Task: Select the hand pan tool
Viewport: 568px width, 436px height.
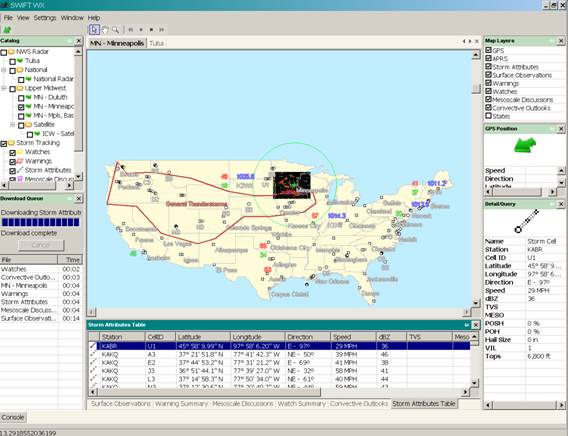Action: (x=105, y=30)
